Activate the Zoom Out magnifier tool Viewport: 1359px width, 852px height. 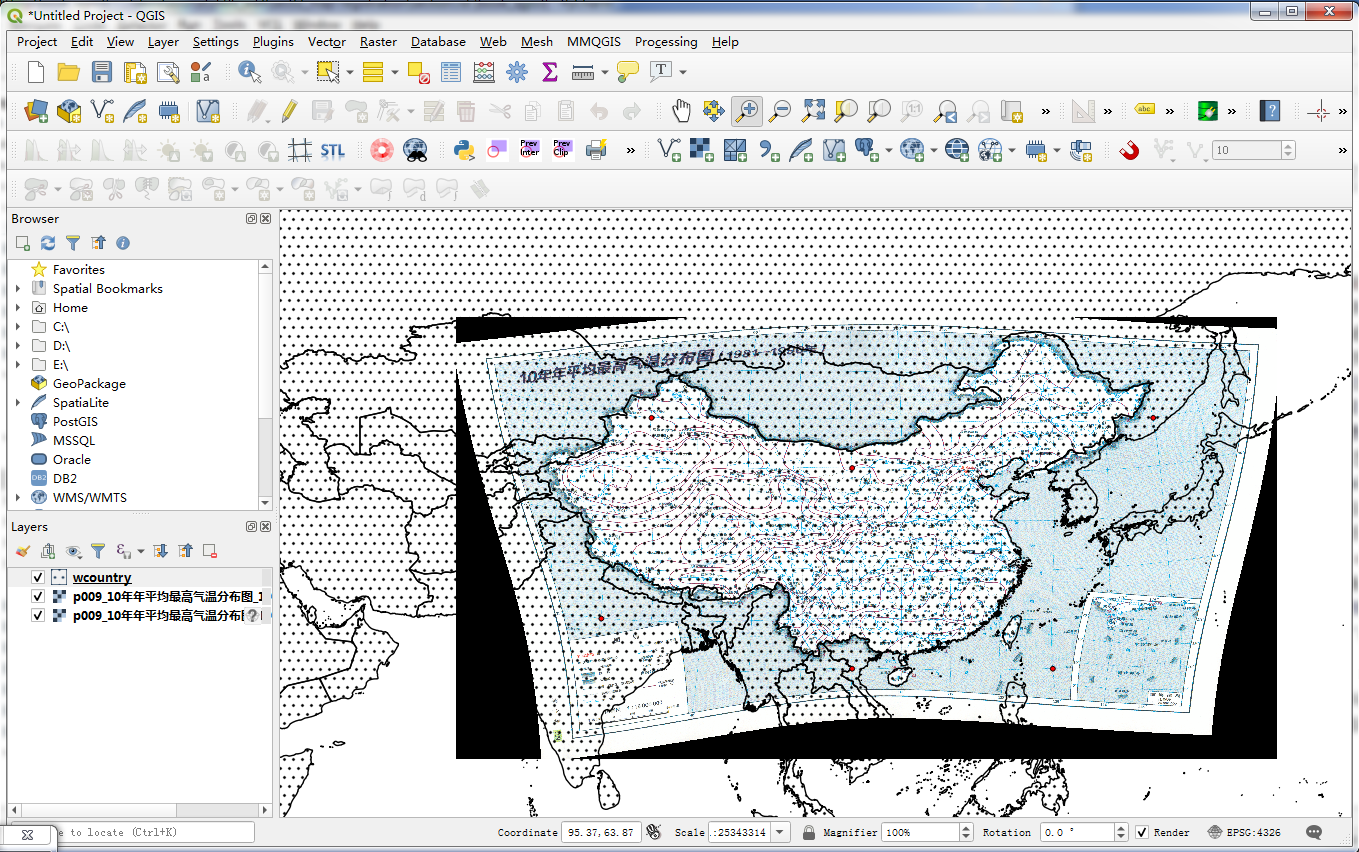click(780, 111)
